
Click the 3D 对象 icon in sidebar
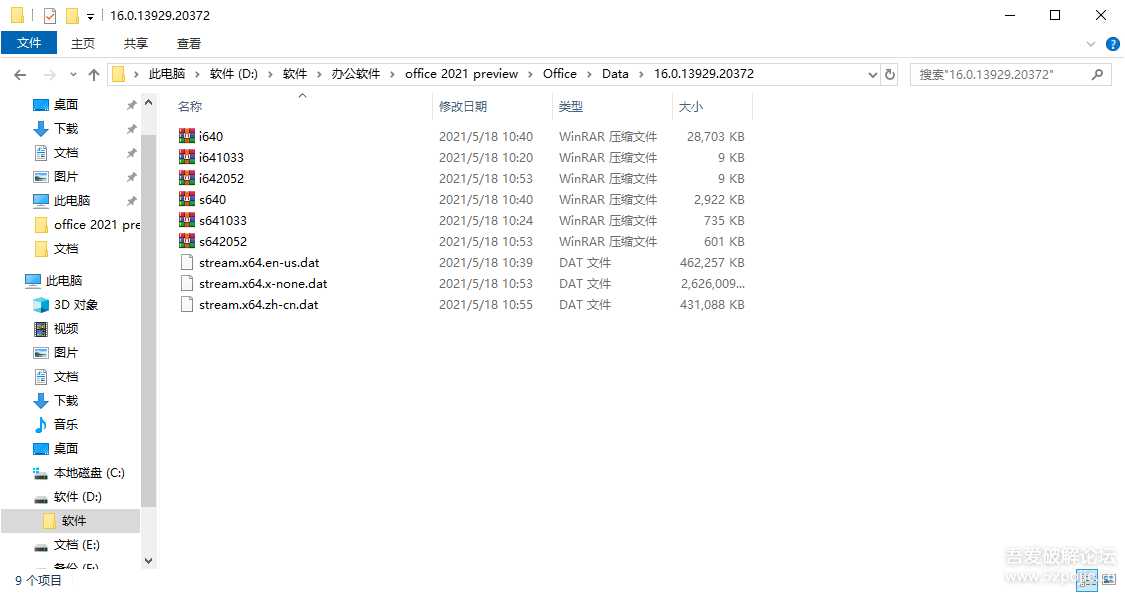[41, 305]
